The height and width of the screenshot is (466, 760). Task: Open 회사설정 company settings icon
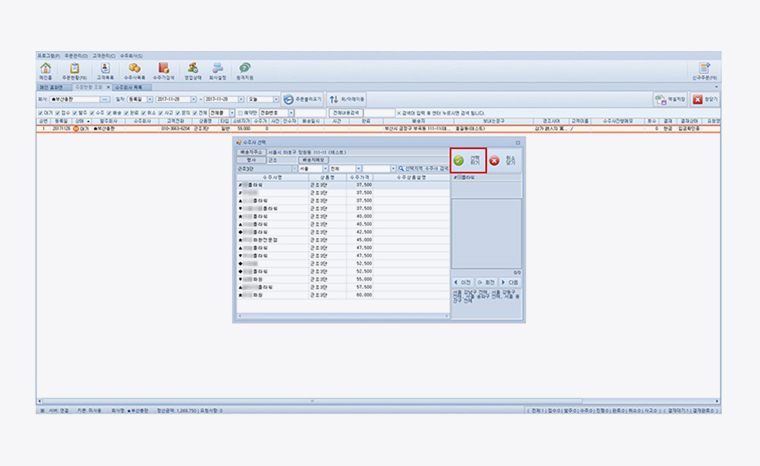[x=216, y=70]
